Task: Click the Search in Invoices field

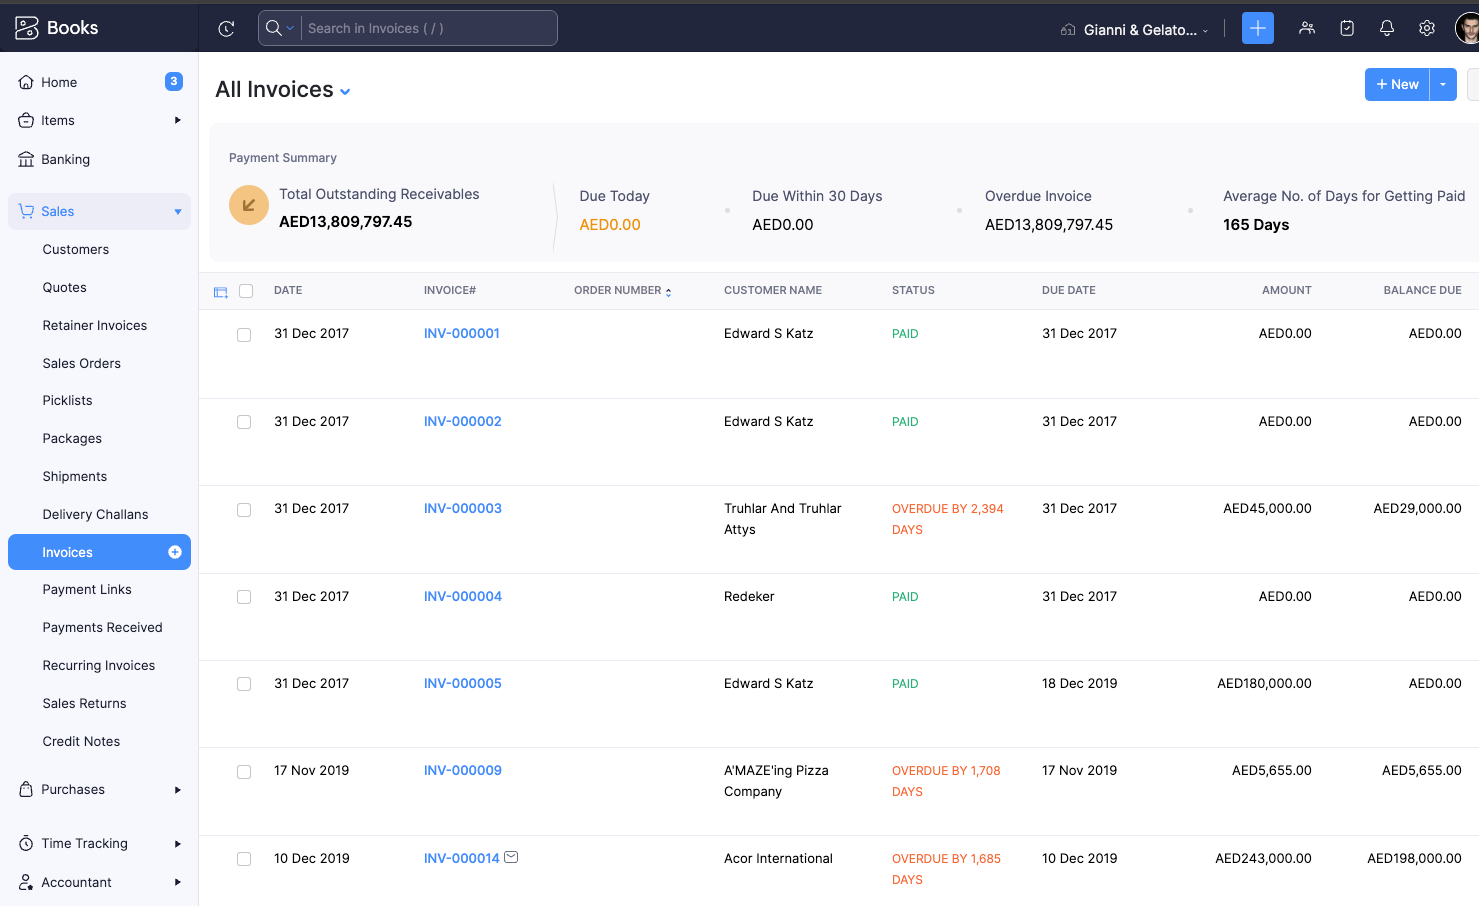Action: (428, 29)
